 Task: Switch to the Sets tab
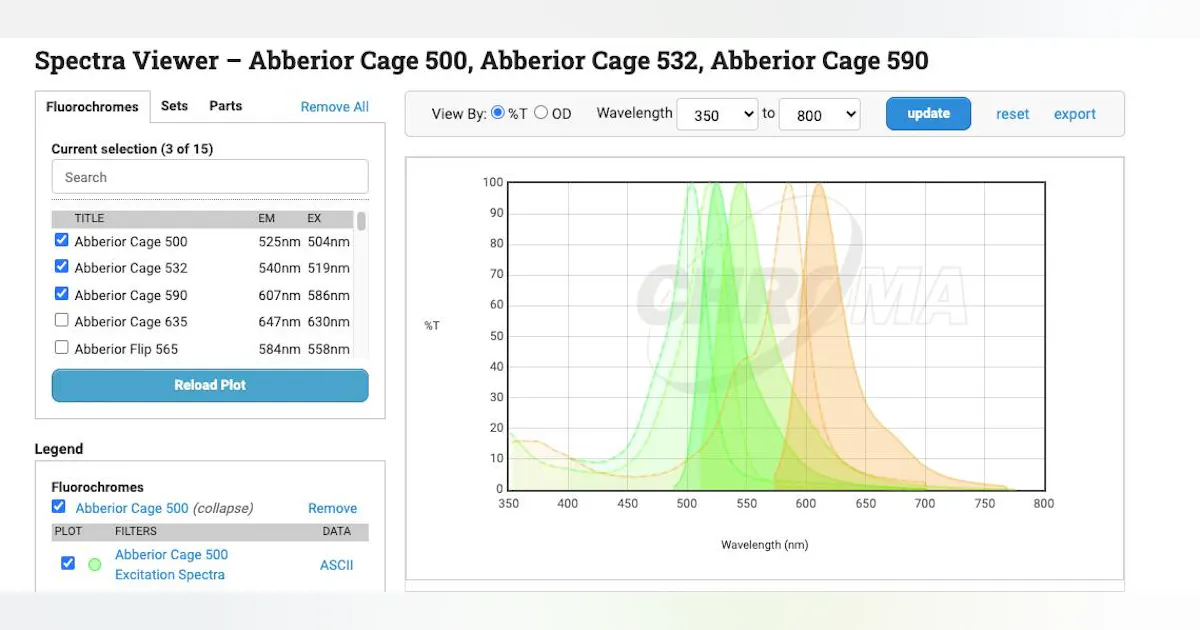174,106
